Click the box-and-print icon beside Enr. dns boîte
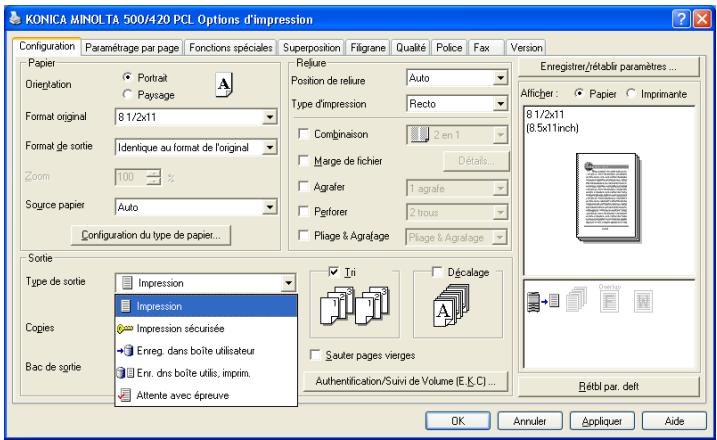 point(125,373)
